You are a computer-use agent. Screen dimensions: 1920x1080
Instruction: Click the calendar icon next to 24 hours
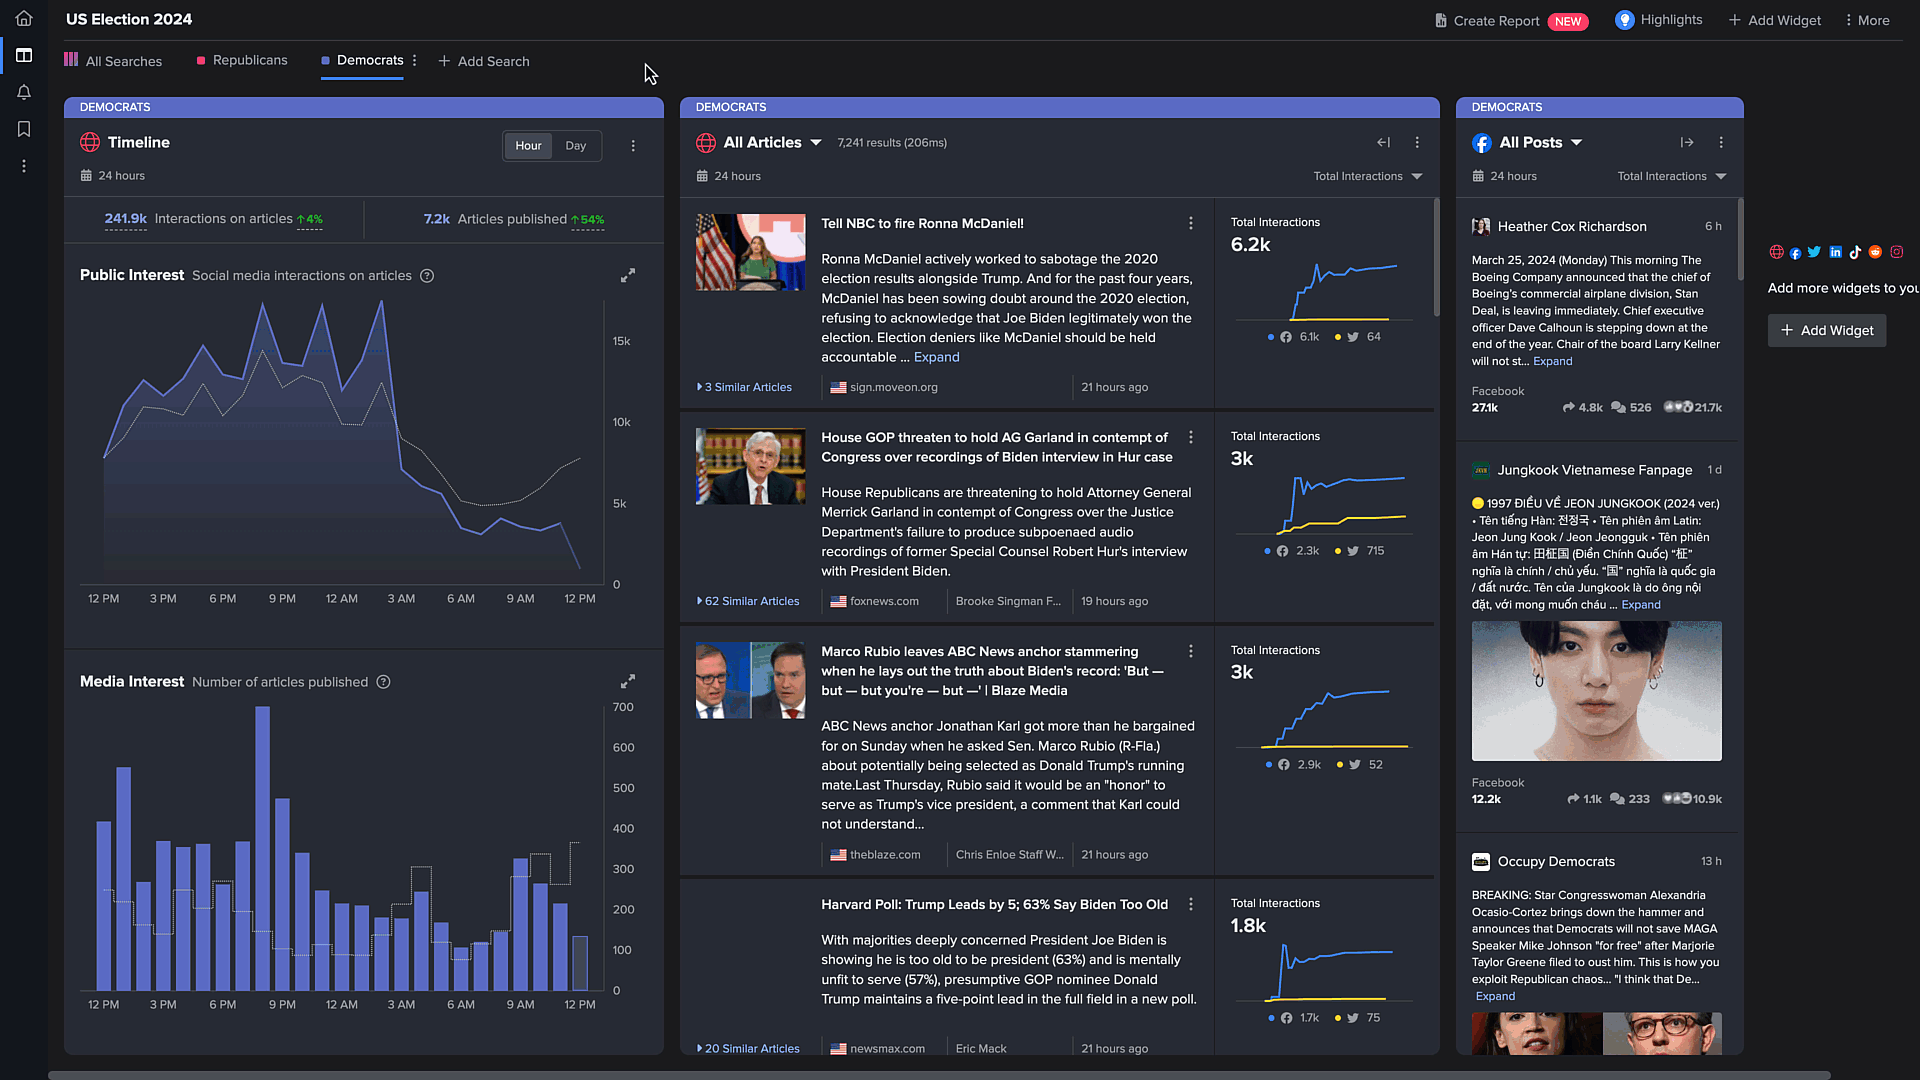pos(86,175)
